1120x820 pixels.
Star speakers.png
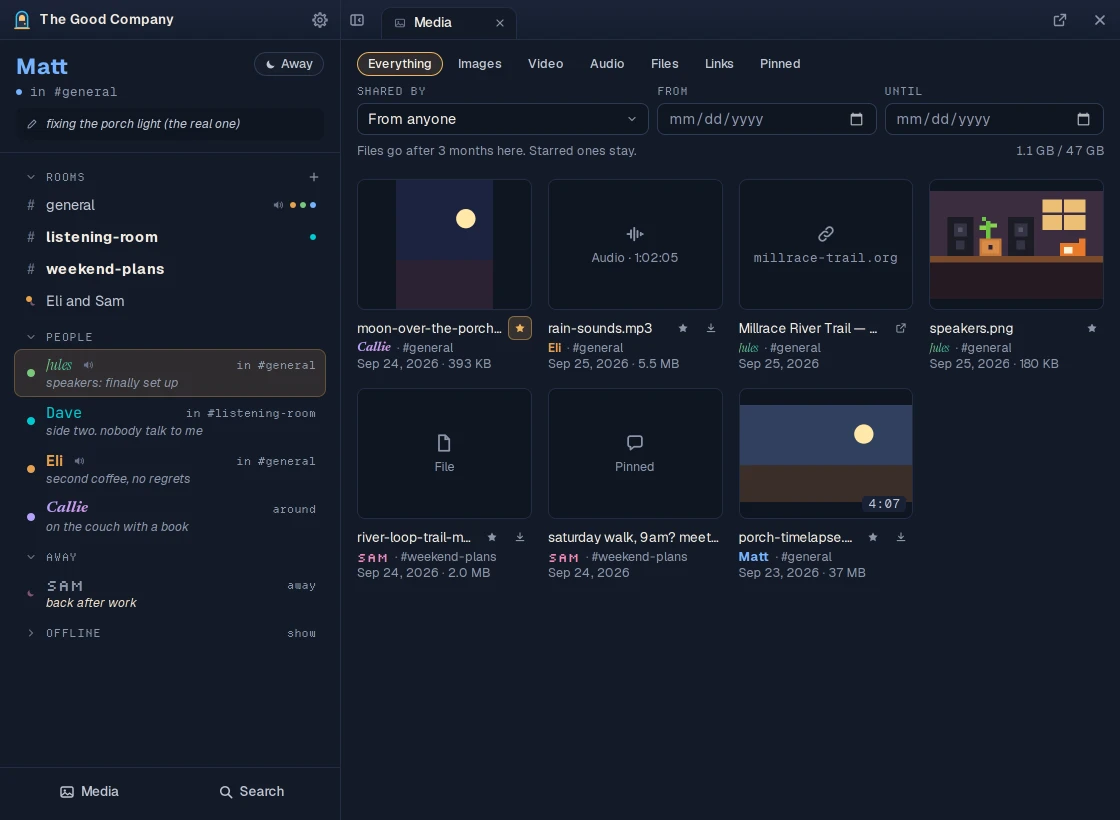point(1091,329)
